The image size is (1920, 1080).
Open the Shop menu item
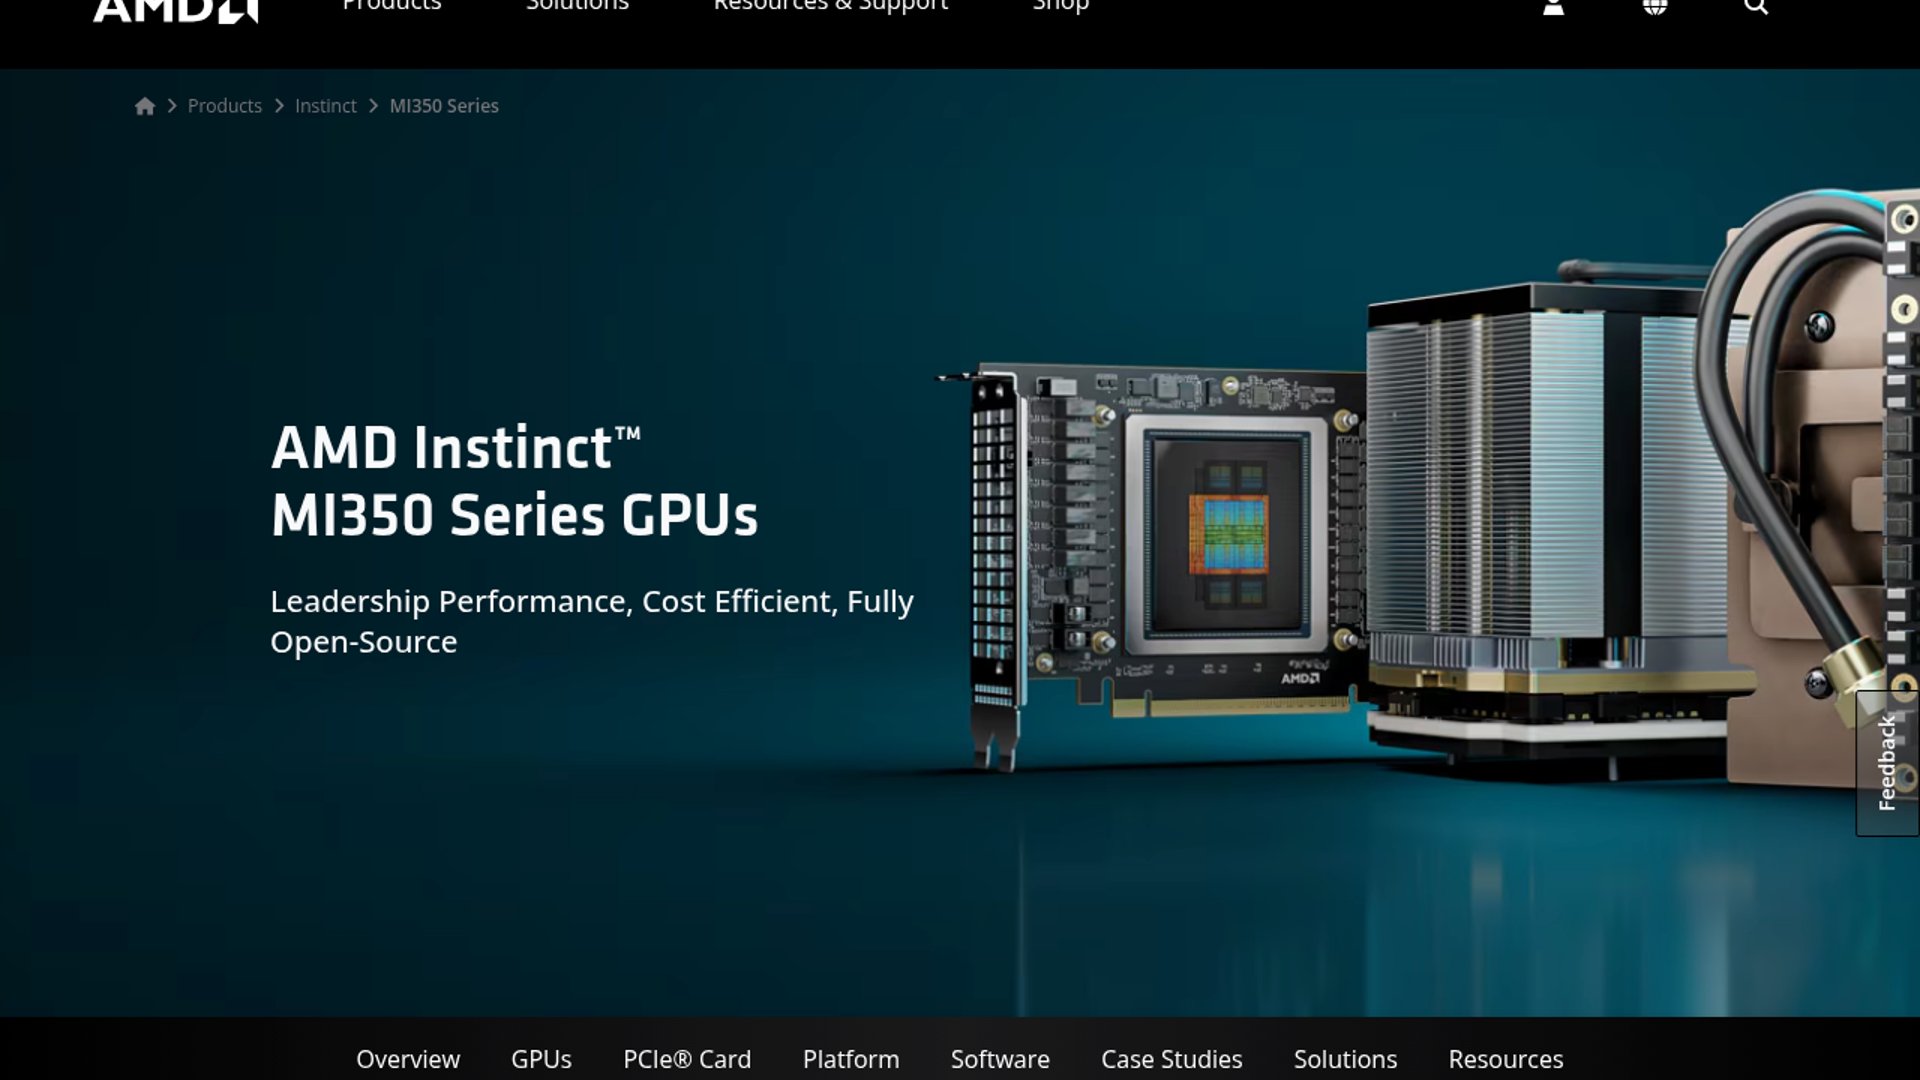[x=1061, y=6]
